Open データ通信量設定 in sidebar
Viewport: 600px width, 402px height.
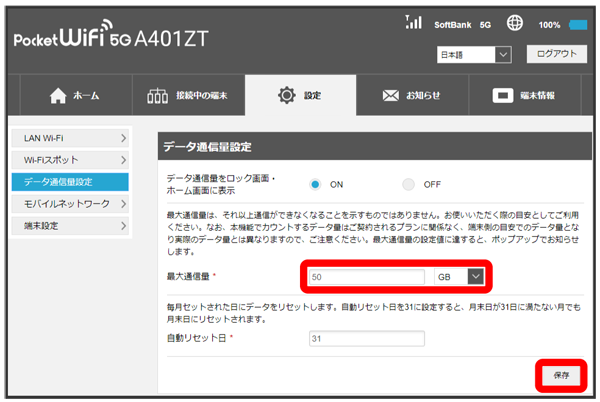pos(69,181)
